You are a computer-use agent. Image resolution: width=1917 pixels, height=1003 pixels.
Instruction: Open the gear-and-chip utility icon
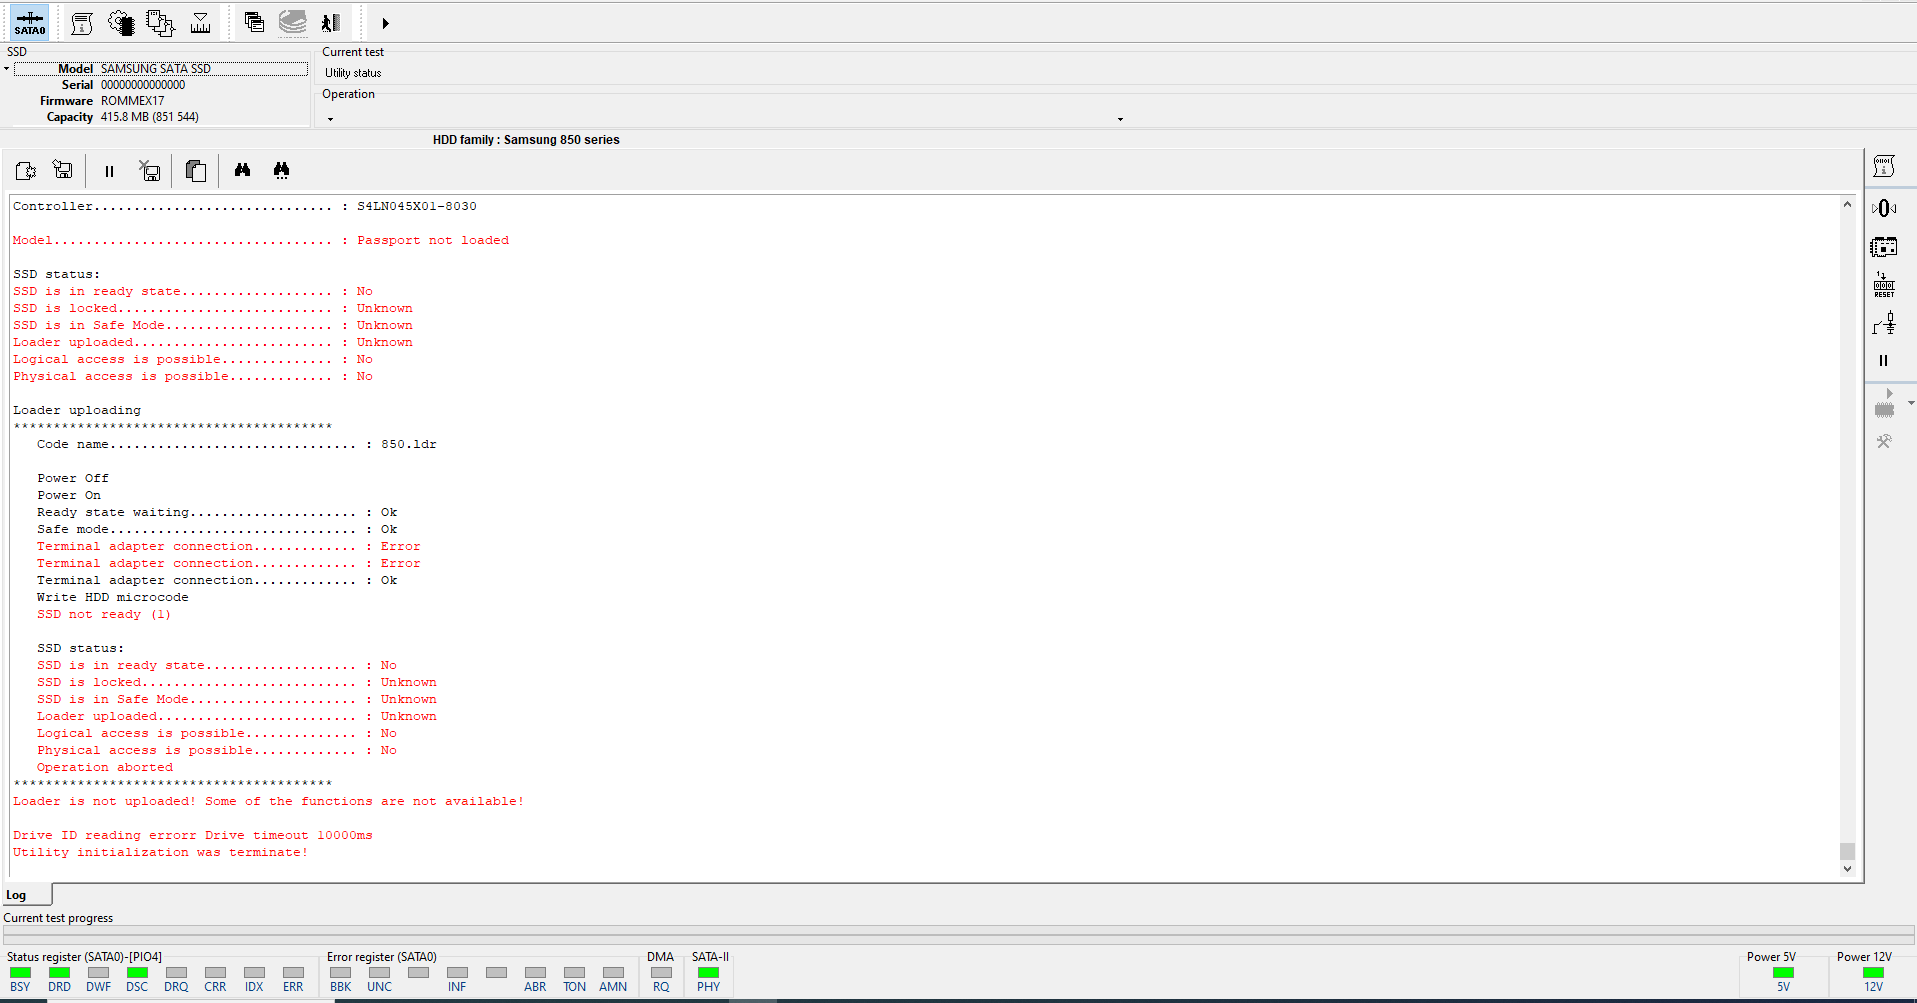[x=121, y=22]
